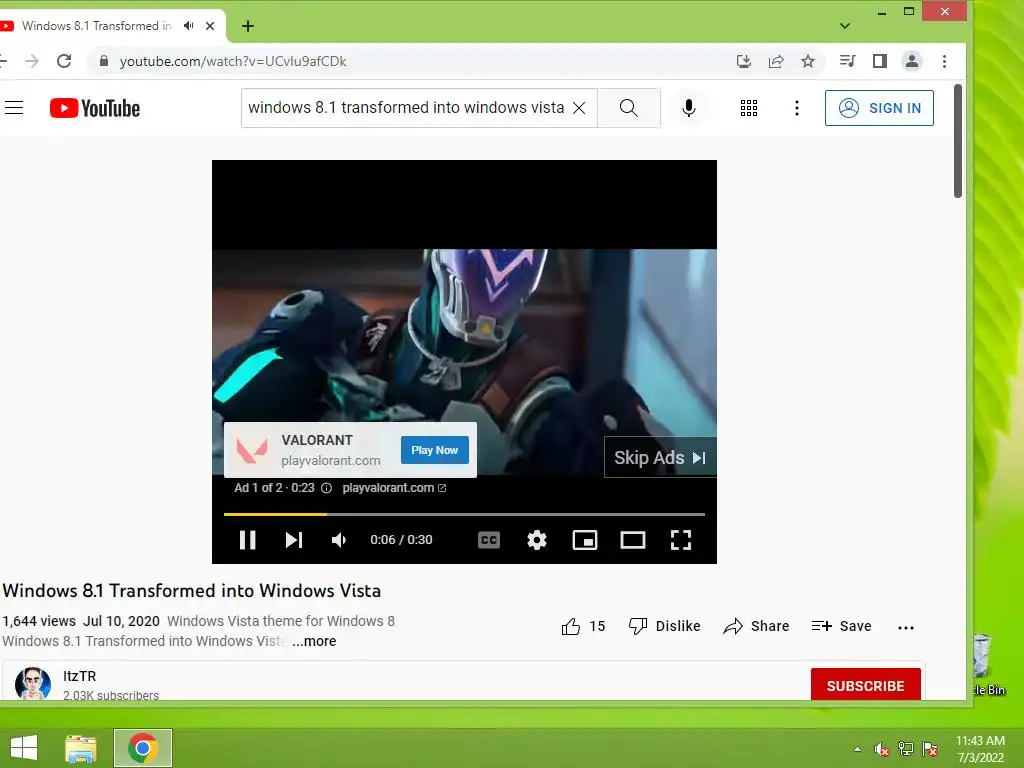Pause the video
1024x768 pixels.
248,539
